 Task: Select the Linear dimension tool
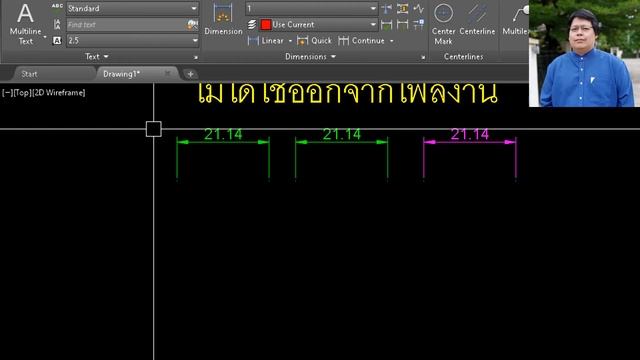(266, 40)
